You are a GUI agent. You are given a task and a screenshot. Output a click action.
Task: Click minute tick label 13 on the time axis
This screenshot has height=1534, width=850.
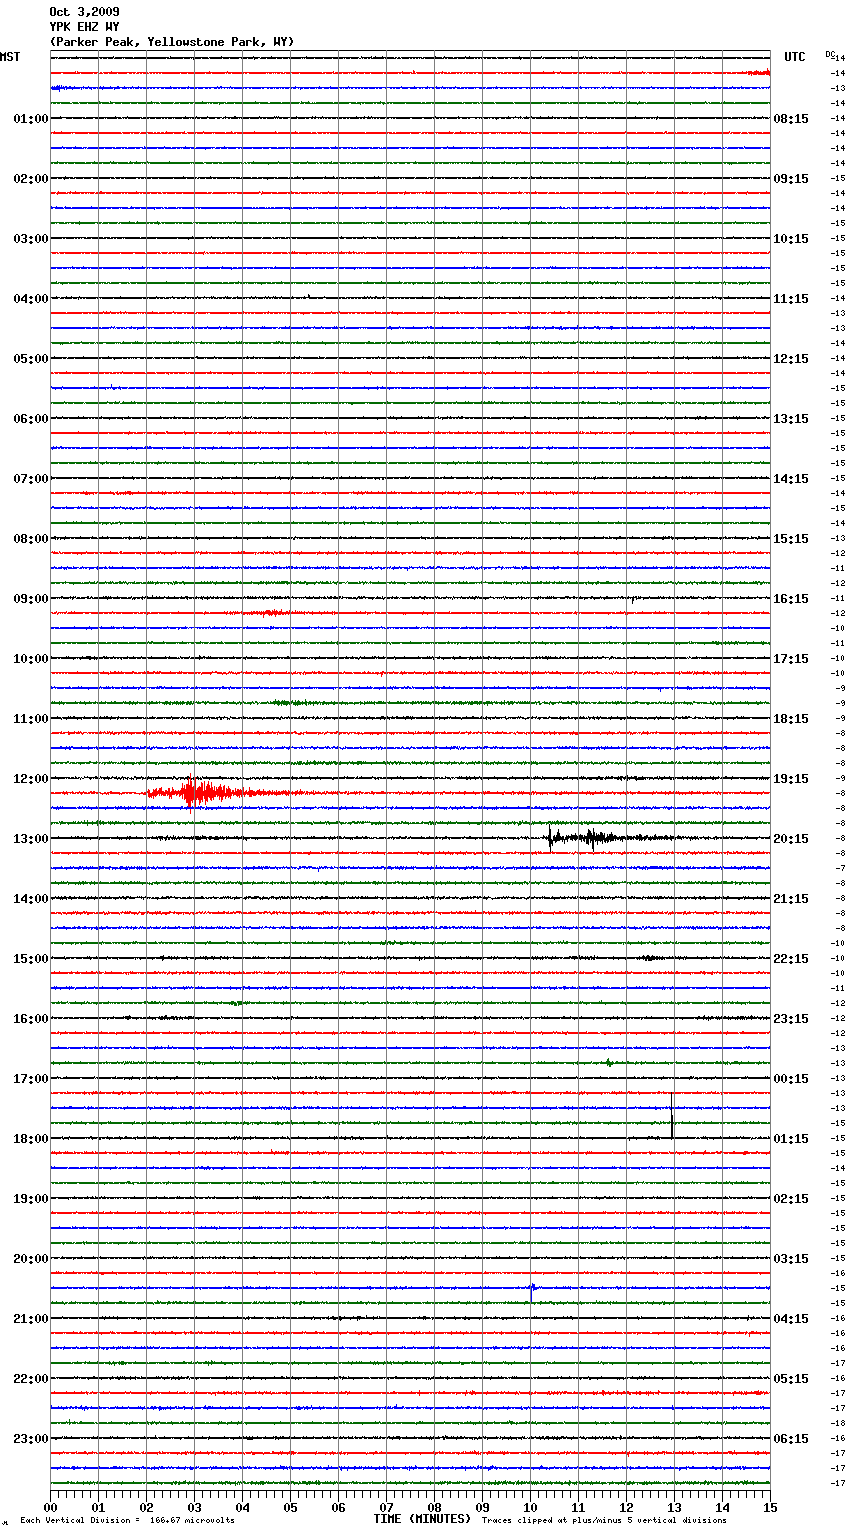coord(674,1507)
